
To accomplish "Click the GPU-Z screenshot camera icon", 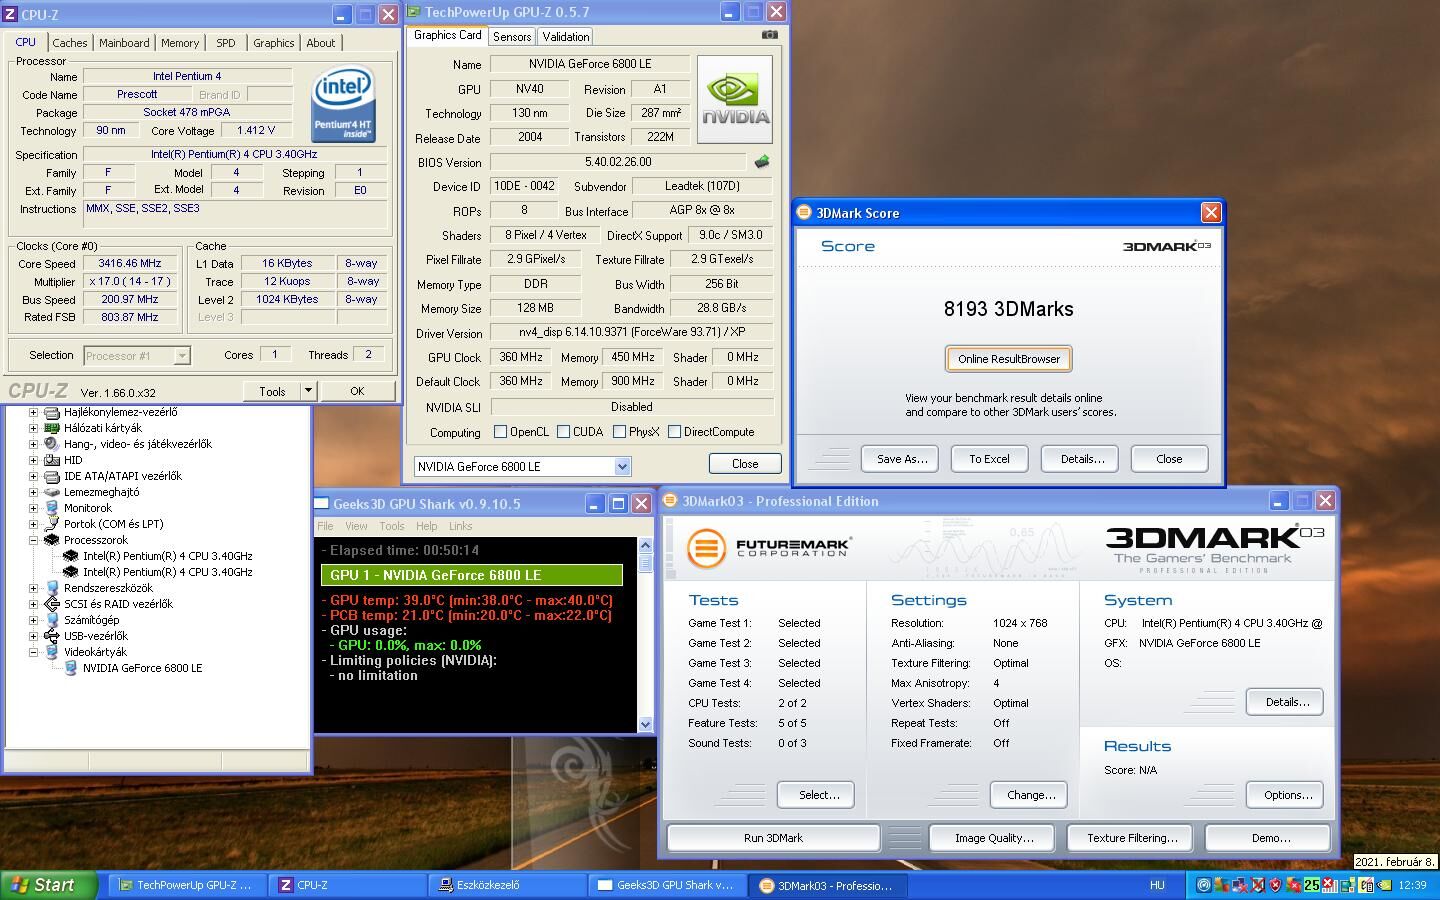I will [769, 35].
